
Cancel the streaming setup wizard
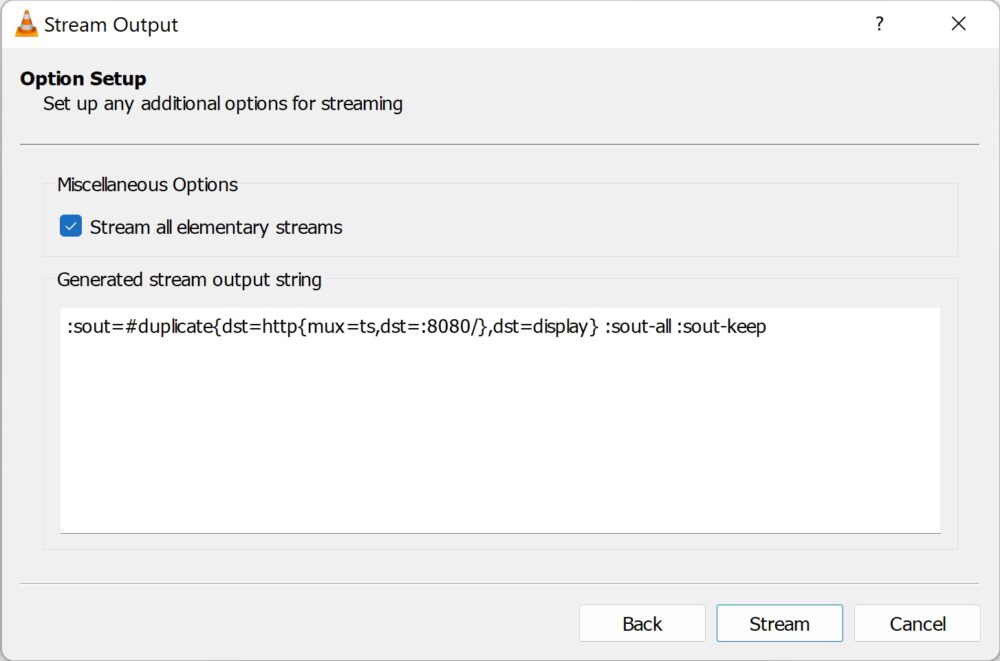tap(917, 623)
